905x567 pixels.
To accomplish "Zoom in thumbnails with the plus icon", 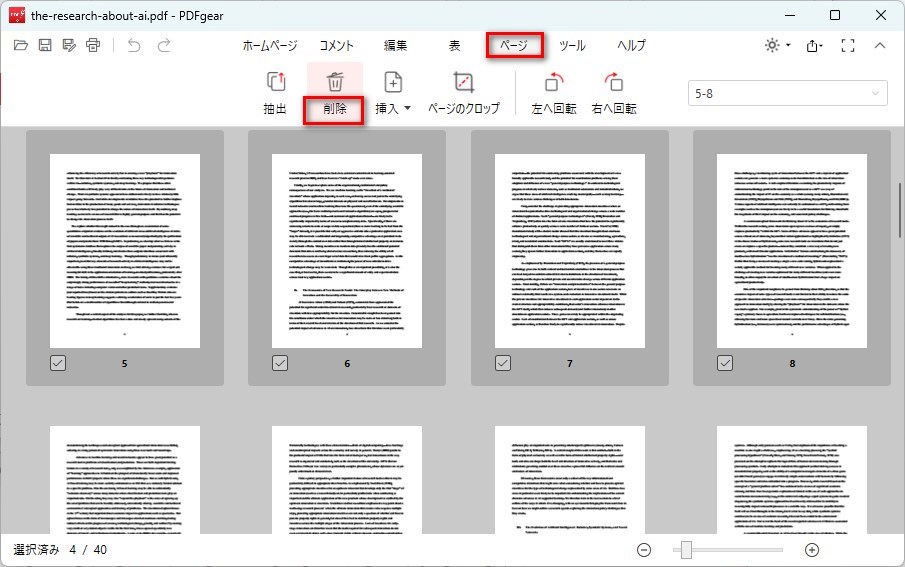I will pyautogui.click(x=811, y=550).
